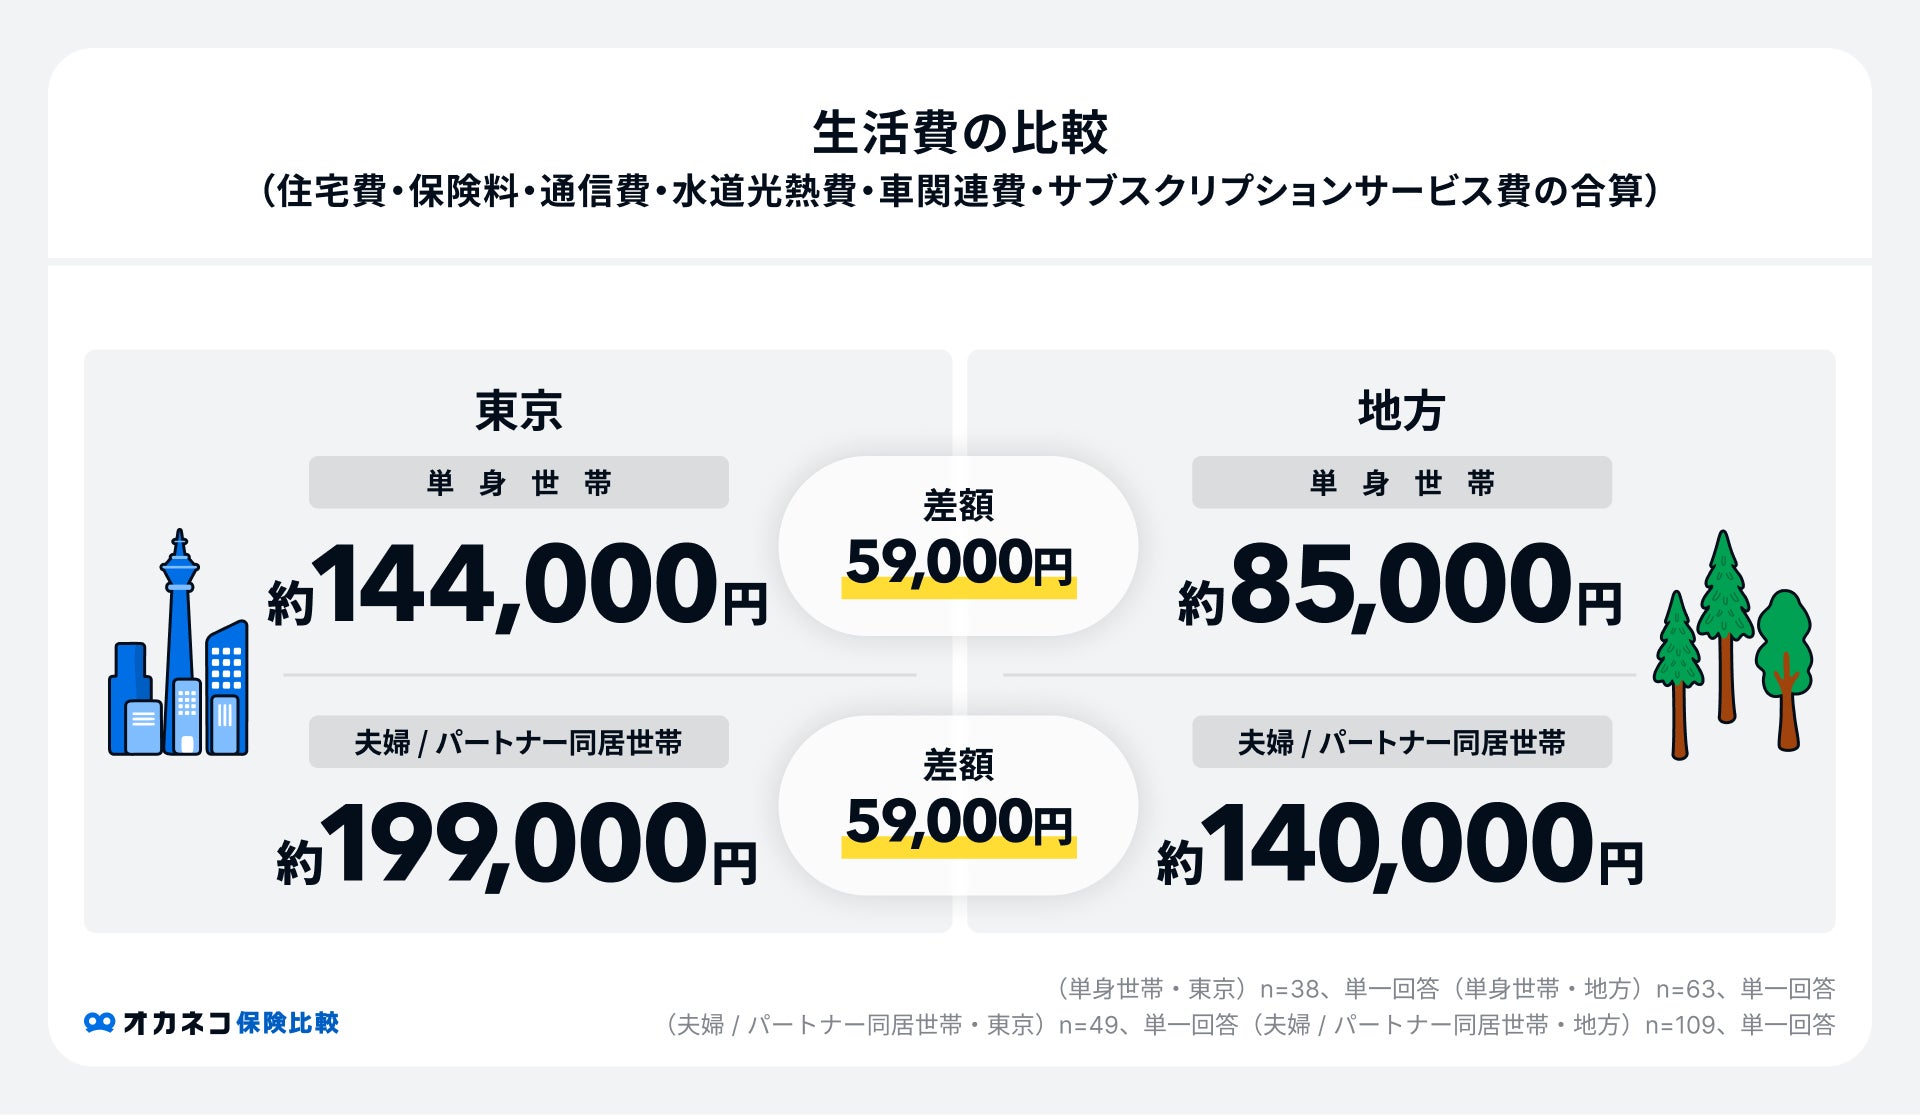Select Tokyo 夫婦/パートナー同居世帯 label
Image resolution: width=1920 pixels, height=1115 pixels.
[x=518, y=742]
